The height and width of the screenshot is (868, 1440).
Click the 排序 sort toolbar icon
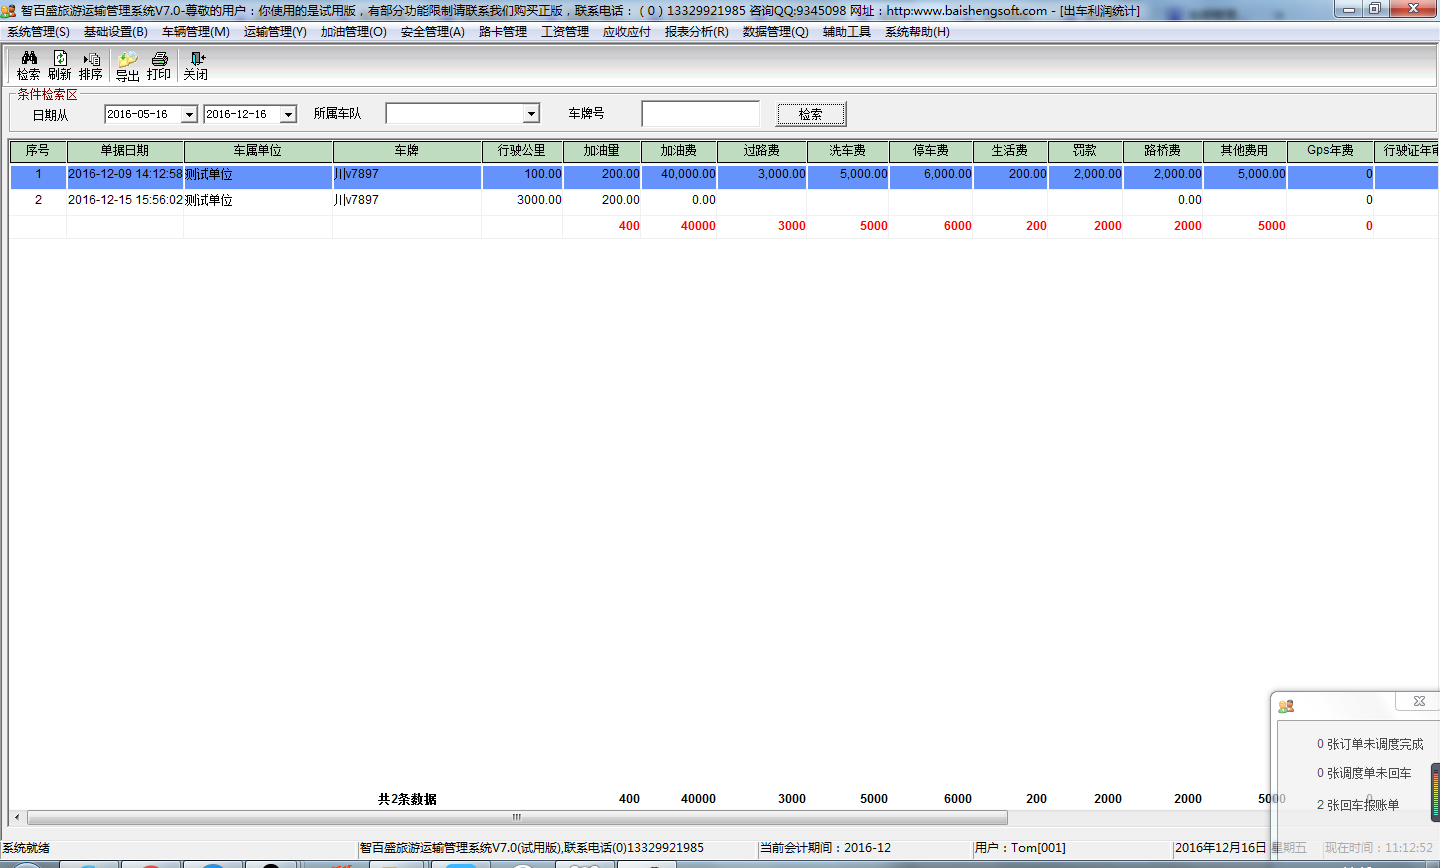(91, 66)
